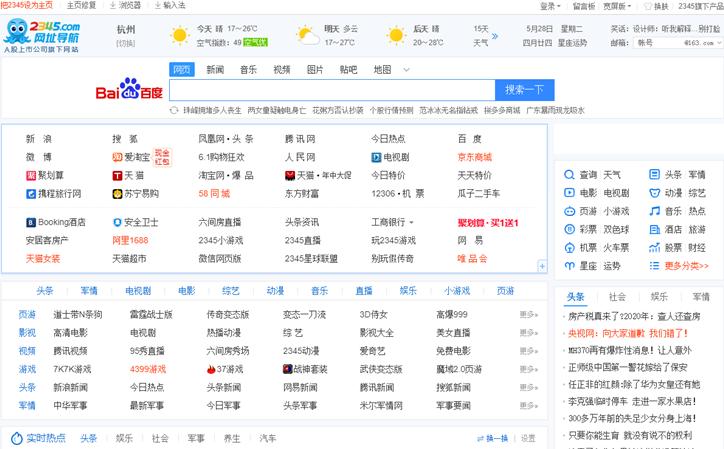Click the 彩票 lottery icon in sidebar

point(569,229)
